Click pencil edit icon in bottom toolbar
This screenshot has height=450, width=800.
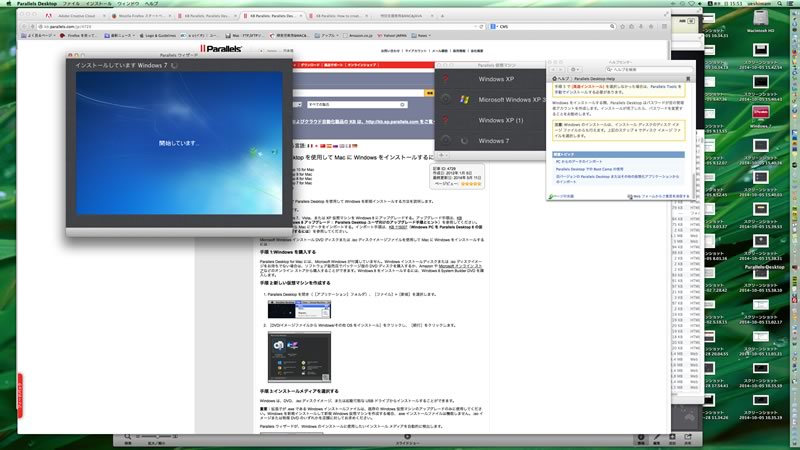coord(657,437)
